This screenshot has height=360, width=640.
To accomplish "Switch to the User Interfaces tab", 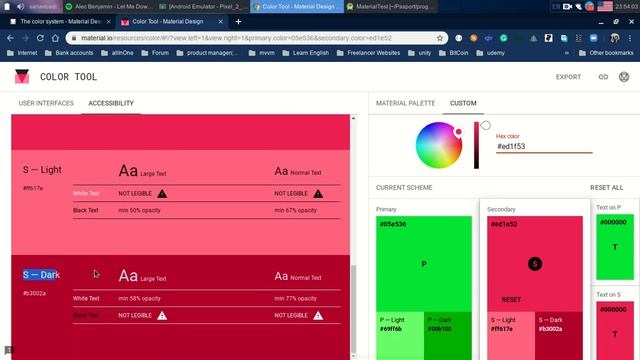I will [x=46, y=103].
